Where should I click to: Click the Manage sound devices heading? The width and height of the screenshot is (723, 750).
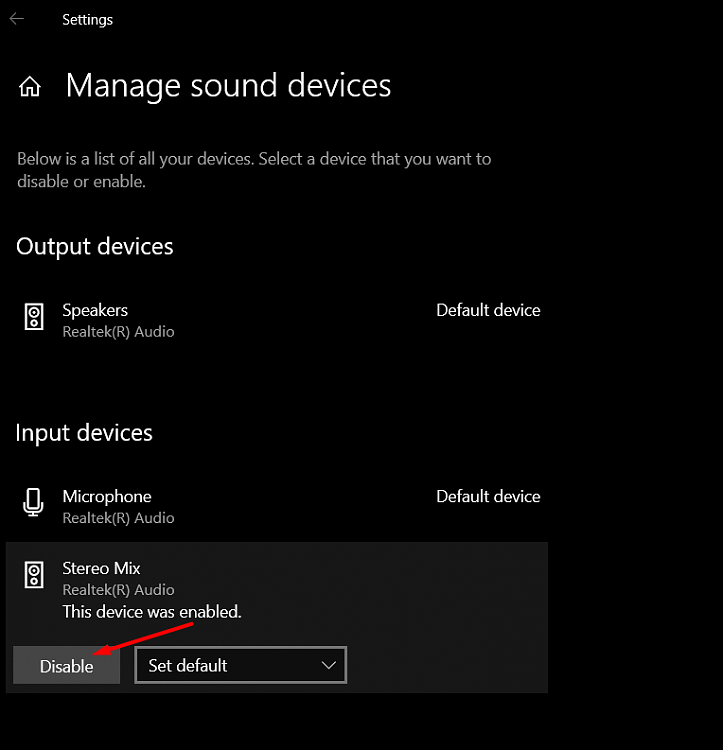(229, 86)
